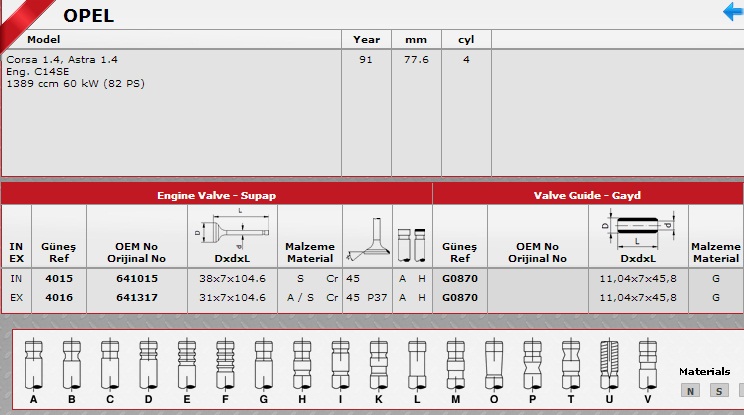Image resolution: width=744 pixels, height=415 pixels.
Task: Click the Engine Valve - Supap header
Action: click(216, 195)
